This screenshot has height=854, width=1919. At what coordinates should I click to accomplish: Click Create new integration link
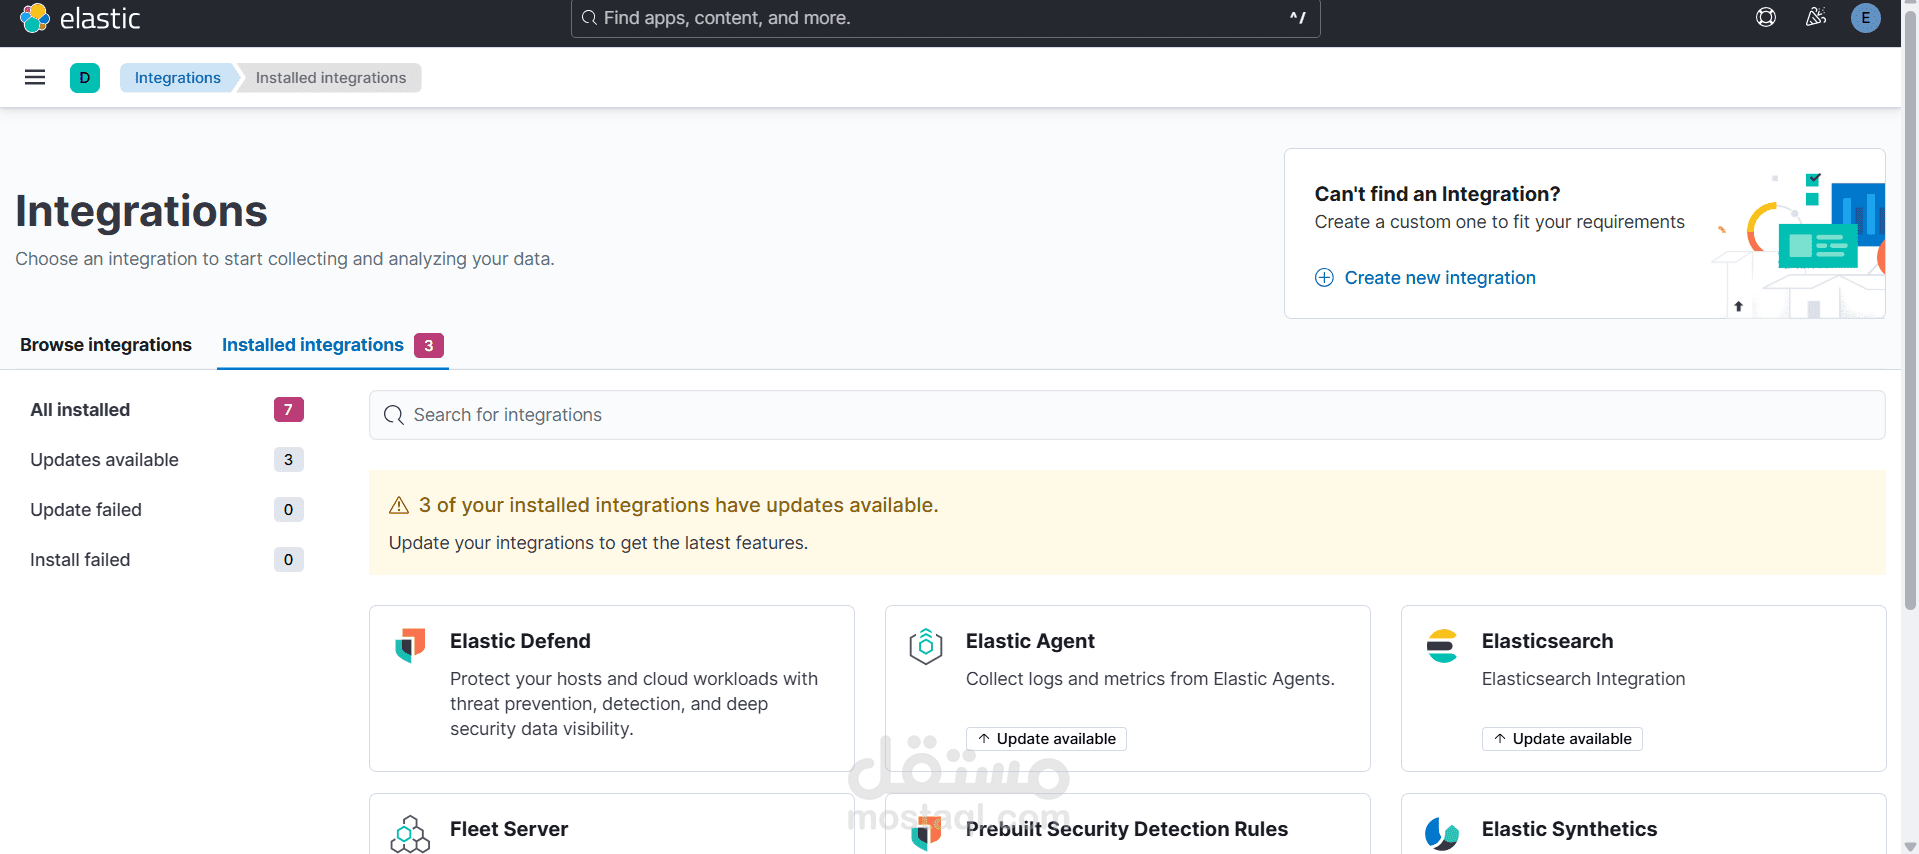tap(1439, 277)
